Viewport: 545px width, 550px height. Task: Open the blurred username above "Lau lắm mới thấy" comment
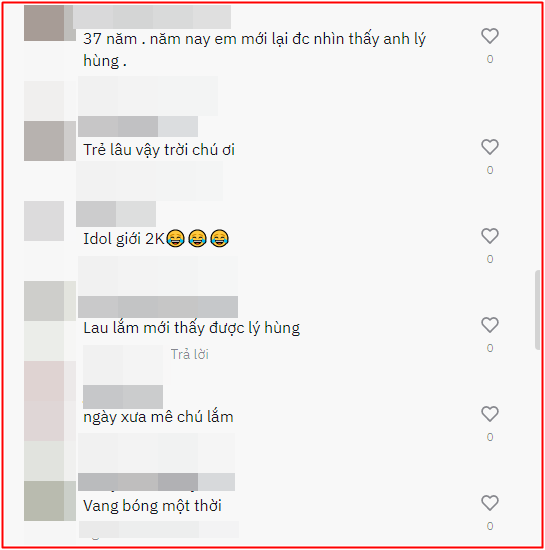(158, 307)
